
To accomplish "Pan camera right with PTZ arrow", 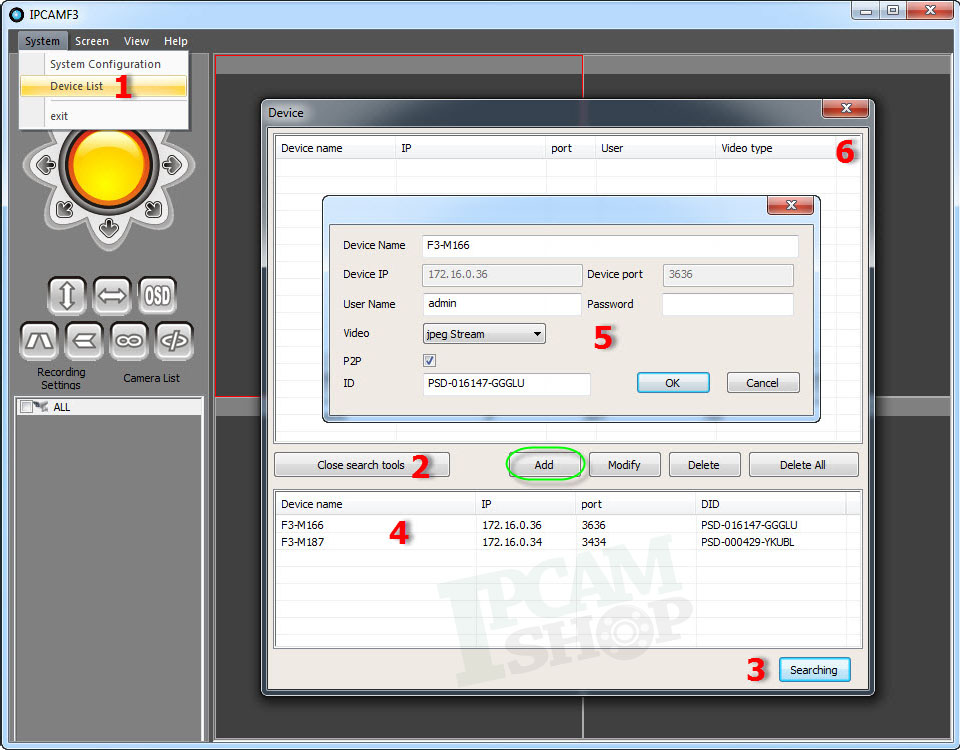I will coord(172,164).
